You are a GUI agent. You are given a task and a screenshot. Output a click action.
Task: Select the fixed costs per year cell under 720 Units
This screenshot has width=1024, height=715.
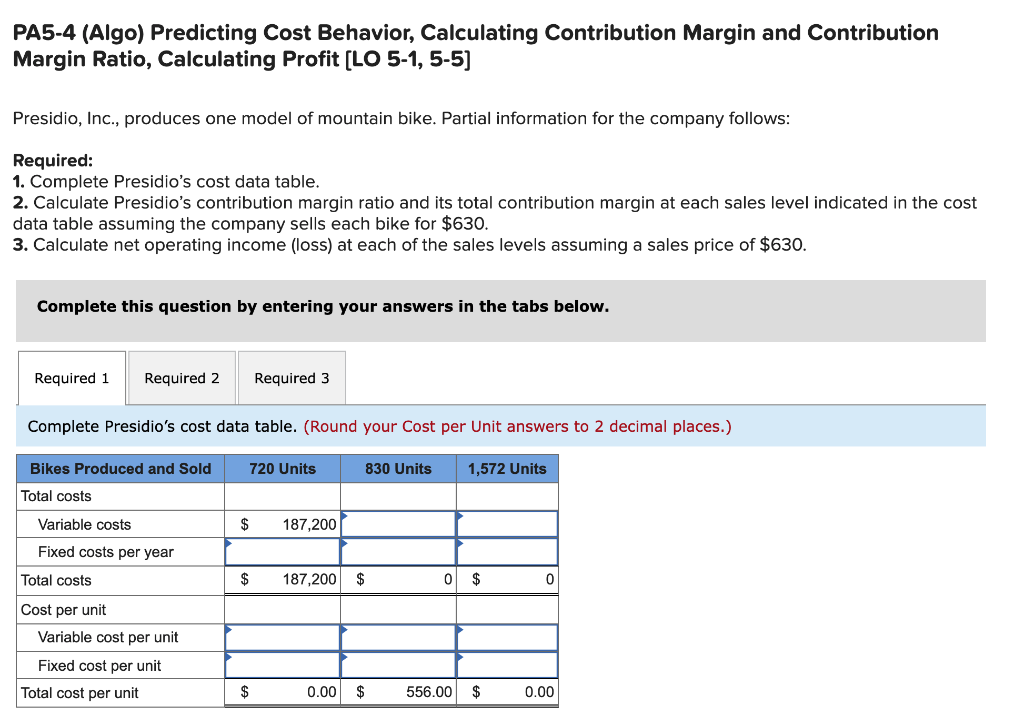tap(282, 551)
